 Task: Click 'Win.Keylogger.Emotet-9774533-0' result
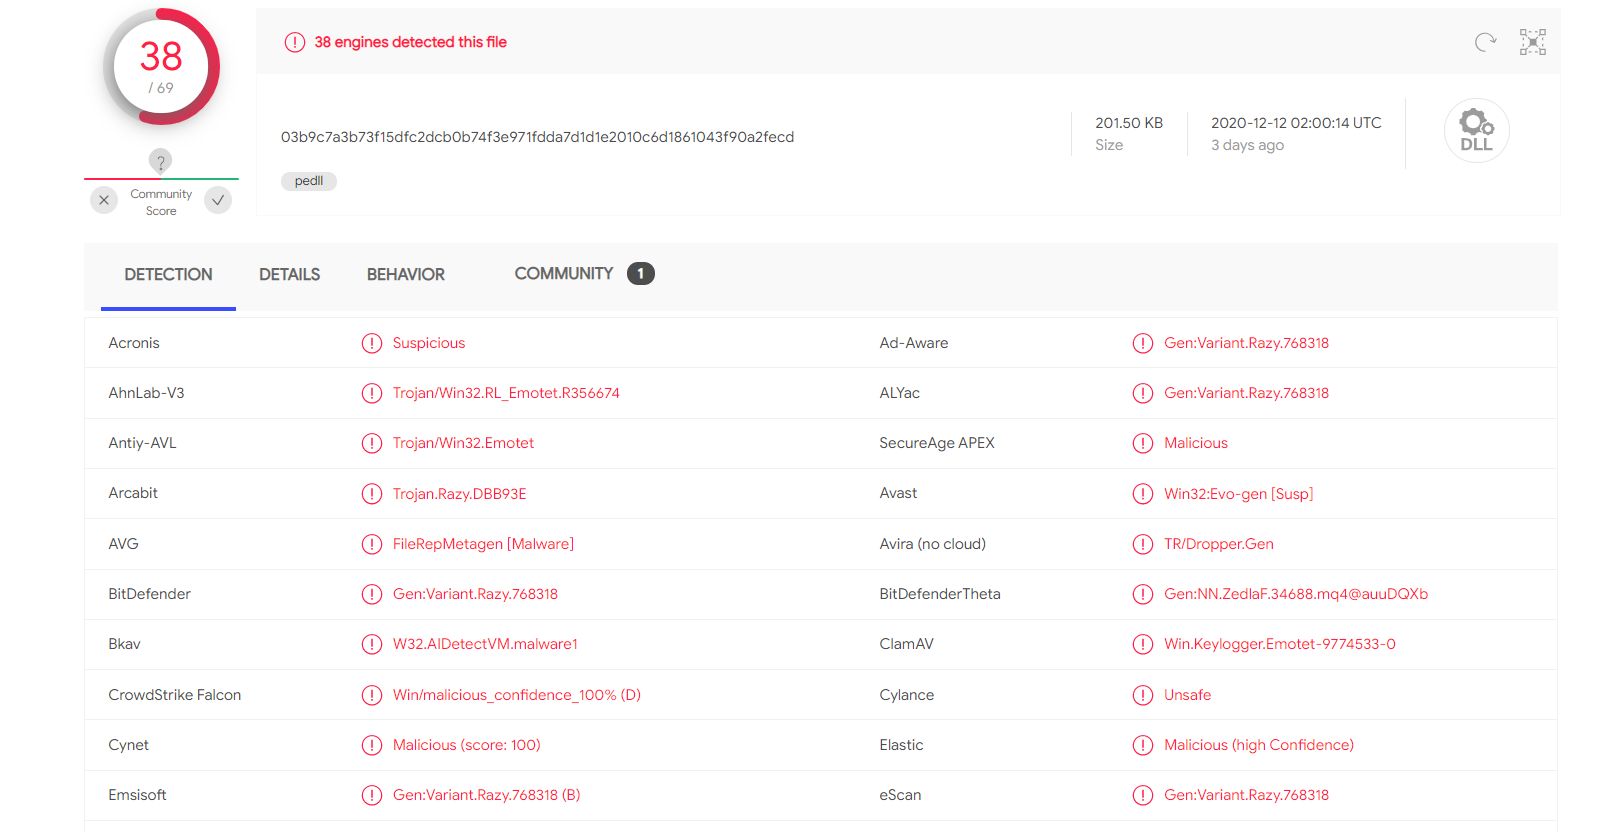coord(1280,644)
